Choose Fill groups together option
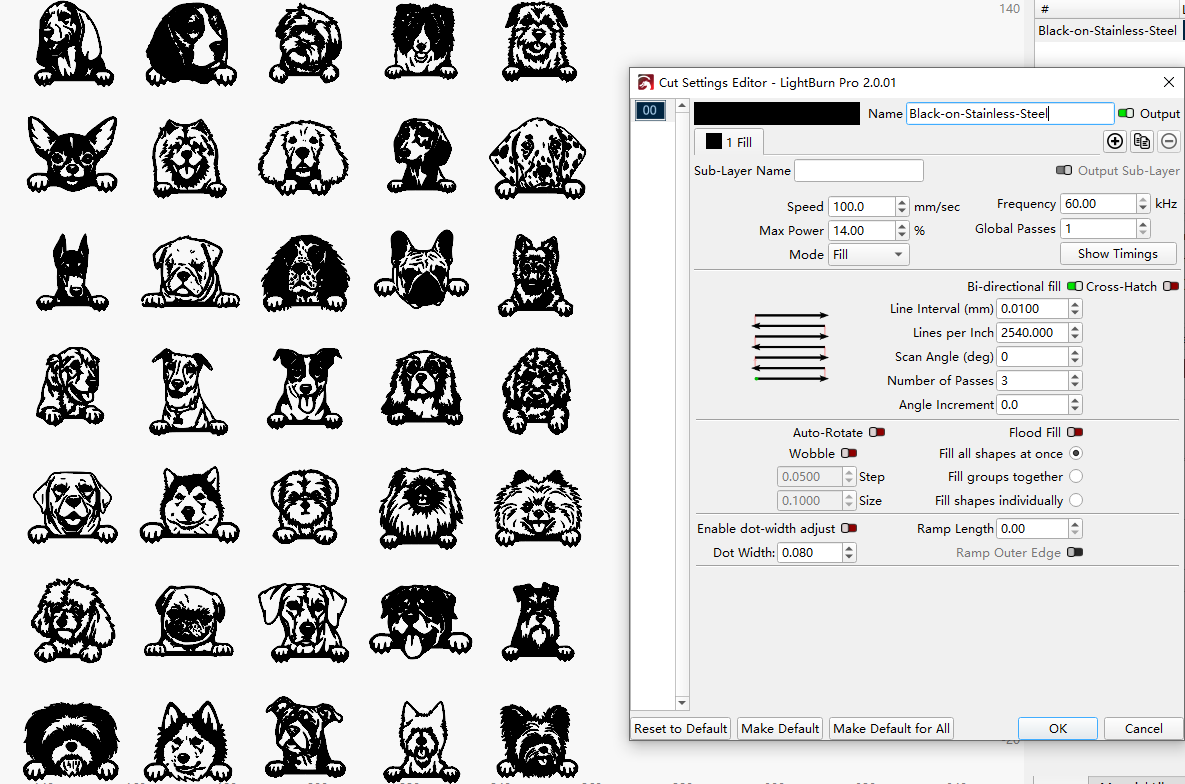The width and height of the screenshot is (1185, 784). tap(1076, 477)
